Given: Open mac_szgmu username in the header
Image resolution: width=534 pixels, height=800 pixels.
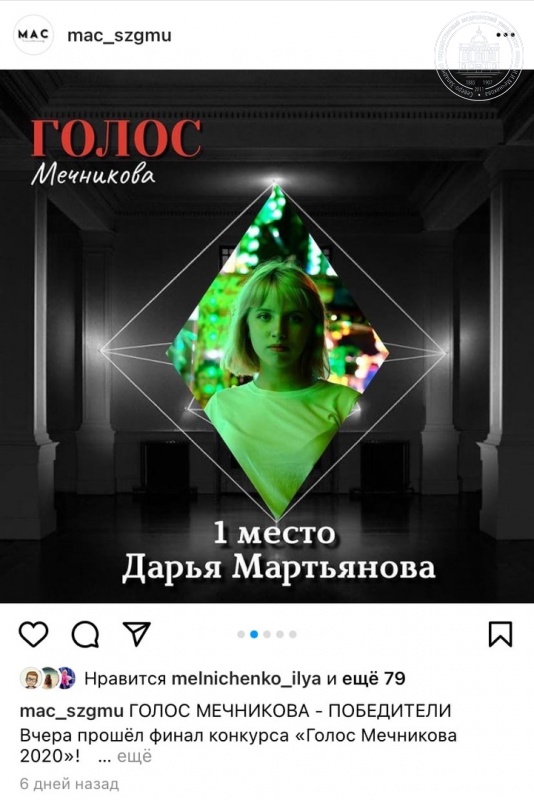Looking at the screenshot, I should click(x=119, y=36).
